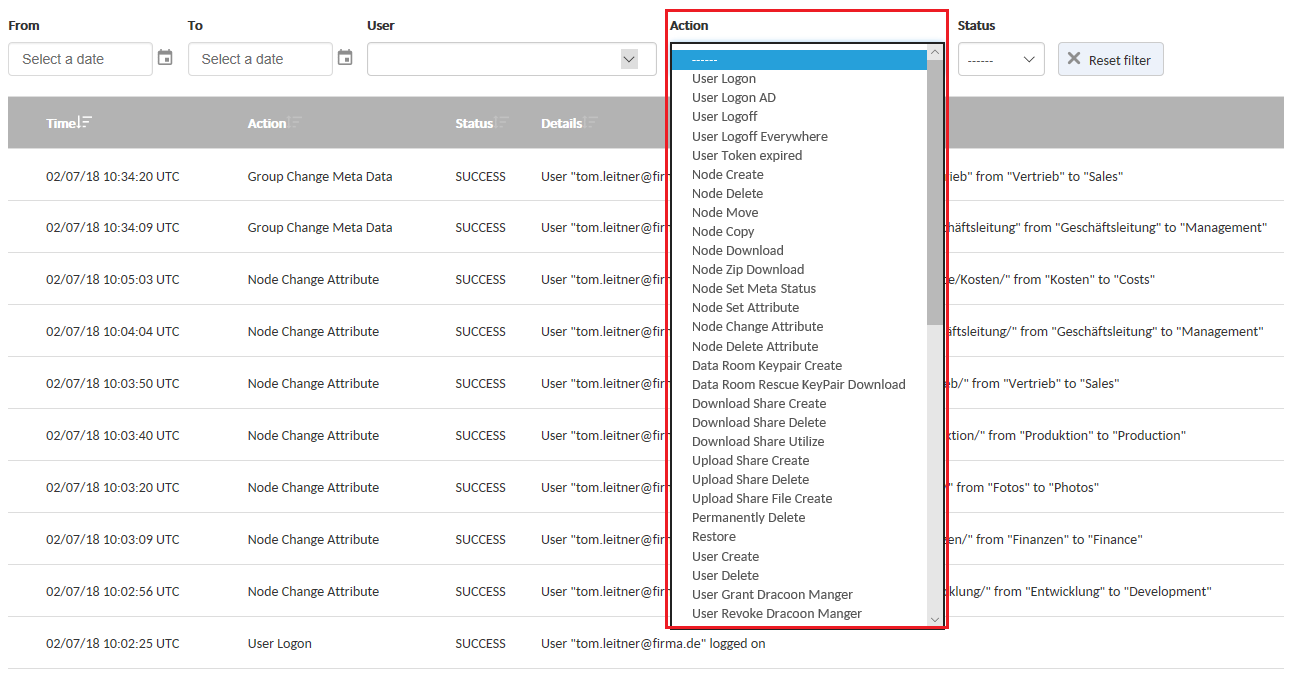The width and height of the screenshot is (1298, 676).
Task: Click the sort icon next to Status header
Action: click(502, 122)
